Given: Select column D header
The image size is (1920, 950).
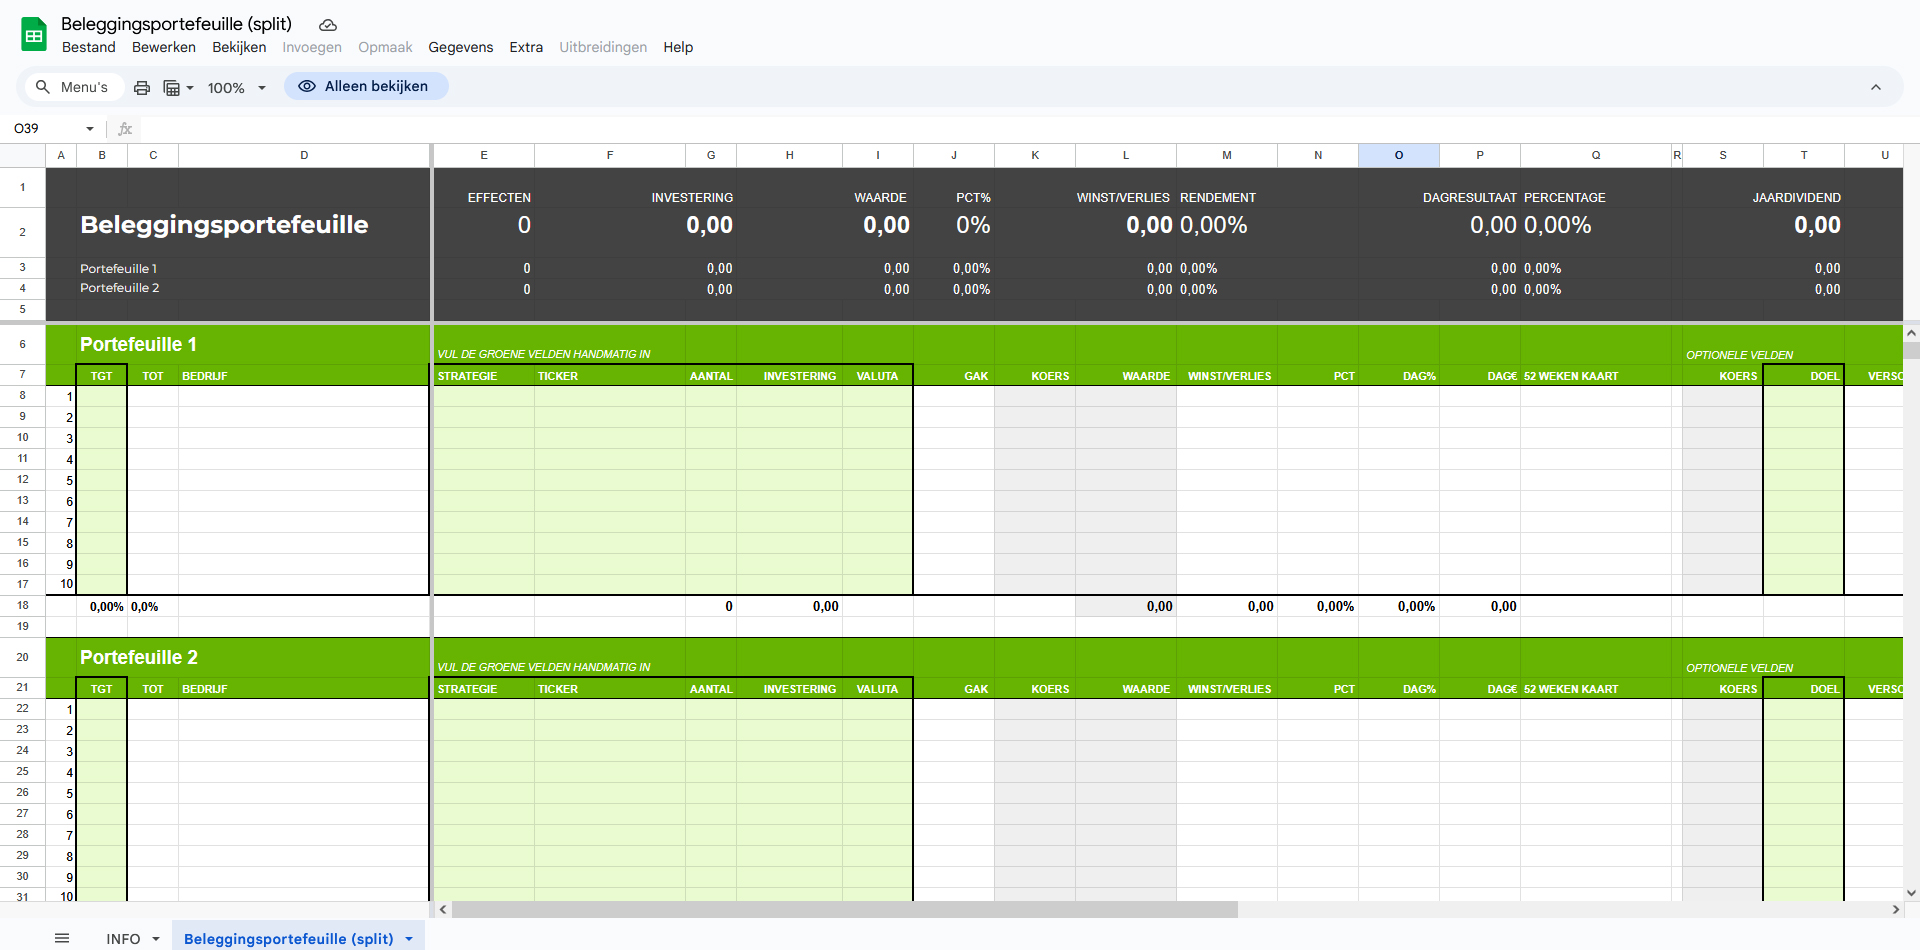Looking at the screenshot, I should pyautogui.click(x=304, y=155).
